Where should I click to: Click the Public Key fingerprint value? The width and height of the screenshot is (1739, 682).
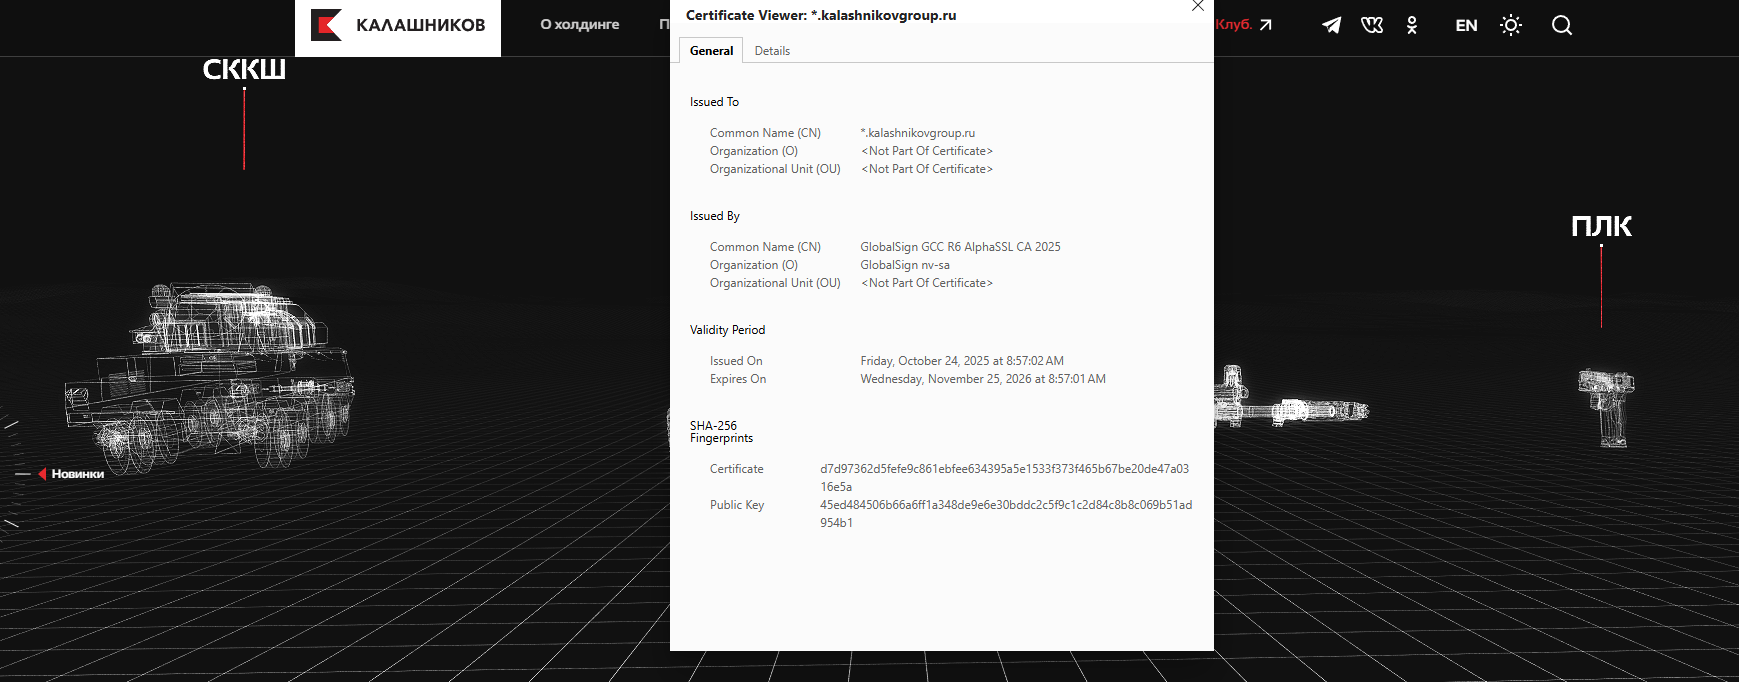tap(1006, 514)
